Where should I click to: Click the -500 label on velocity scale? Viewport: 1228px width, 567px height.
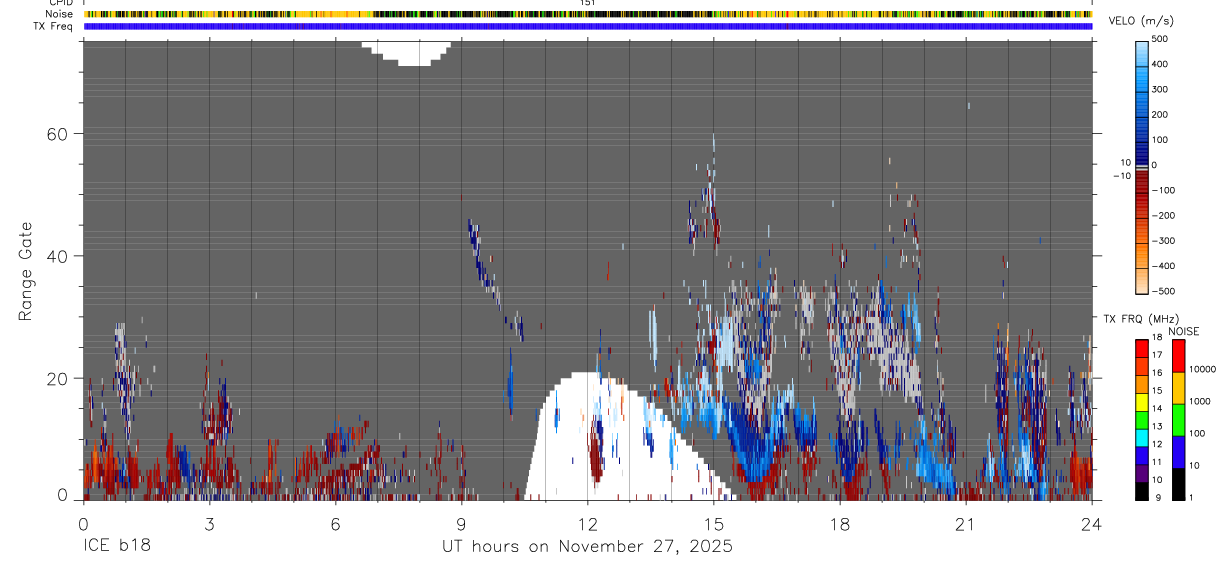click(x=1161, y=291)
